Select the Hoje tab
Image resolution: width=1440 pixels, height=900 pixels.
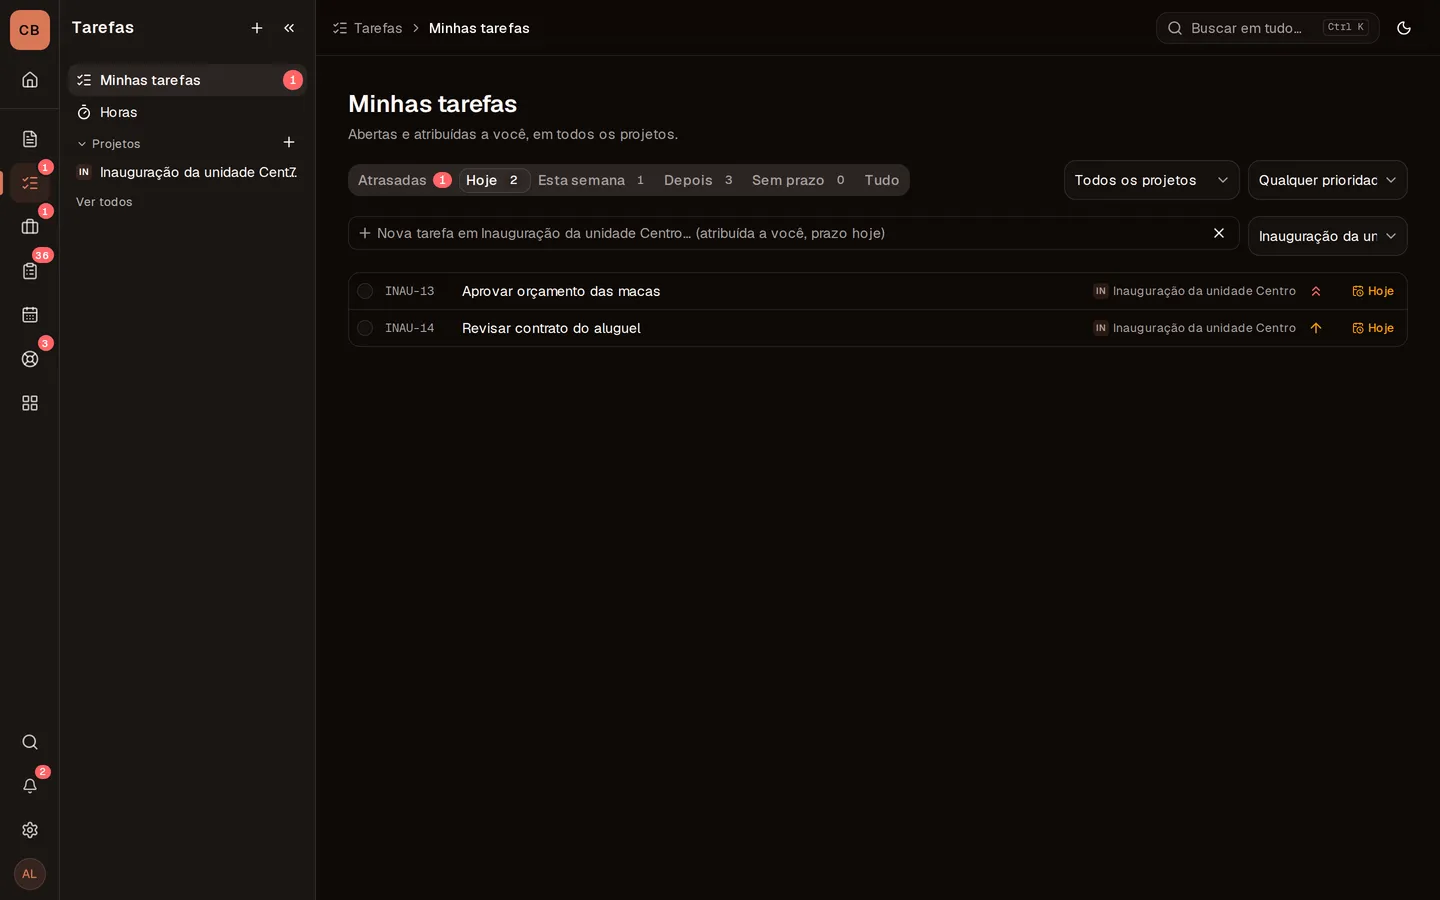click(494, 180)
